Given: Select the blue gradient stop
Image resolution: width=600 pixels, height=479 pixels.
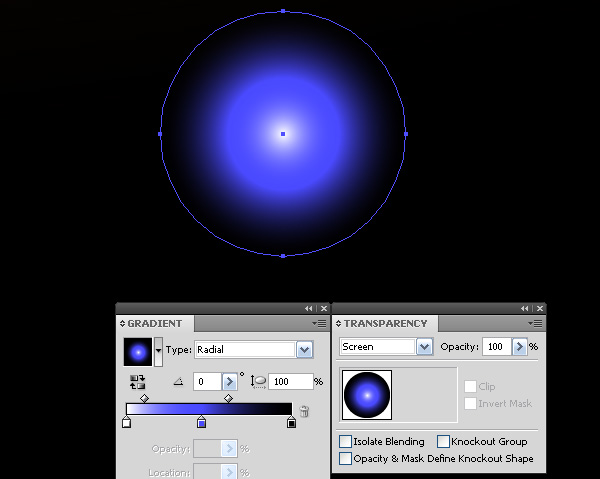Looking at the screenshot, I should coord(201,422).
